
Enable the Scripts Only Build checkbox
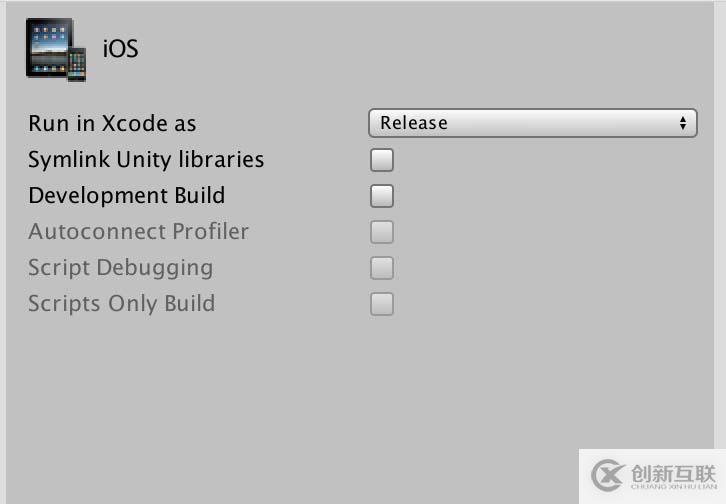point(381,304)
